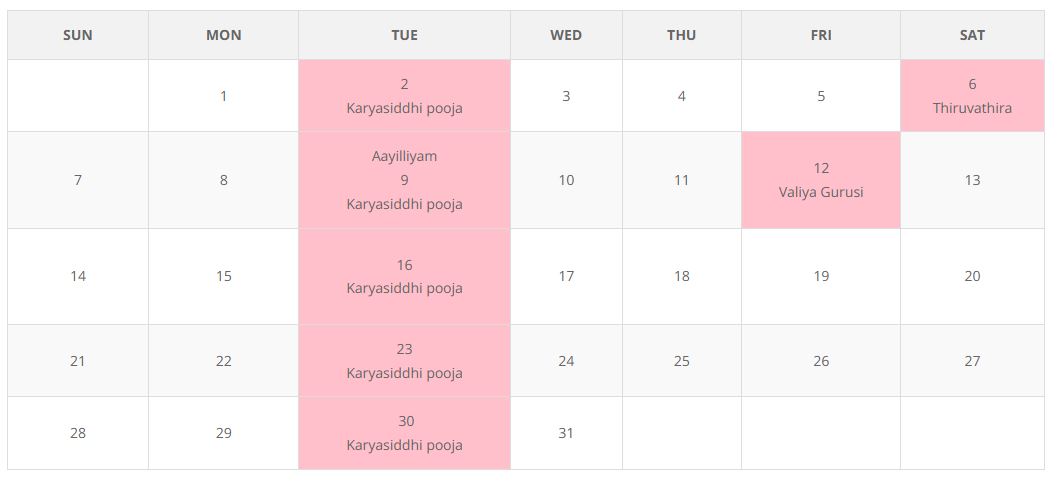
Task: Click the SUN column header
Action: click(x=77, y=35)
